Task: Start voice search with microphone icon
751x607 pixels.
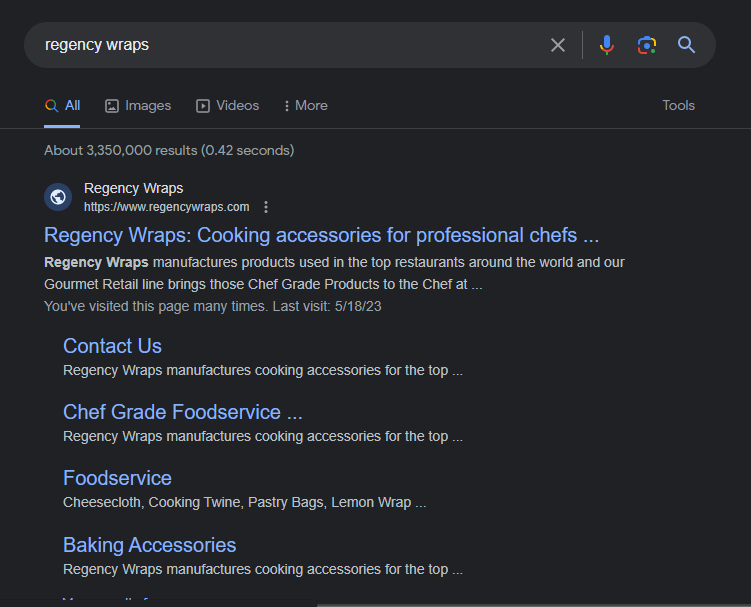Action: pyautogui.click(x=606, y=45)
